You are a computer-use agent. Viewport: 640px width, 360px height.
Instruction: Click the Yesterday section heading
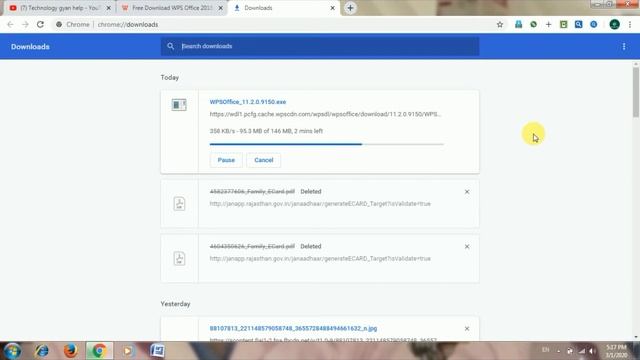[176, 304]
